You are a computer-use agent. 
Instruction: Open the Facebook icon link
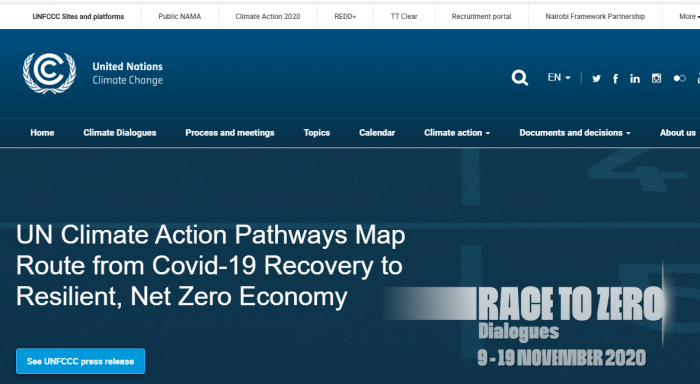pos(615,79)
